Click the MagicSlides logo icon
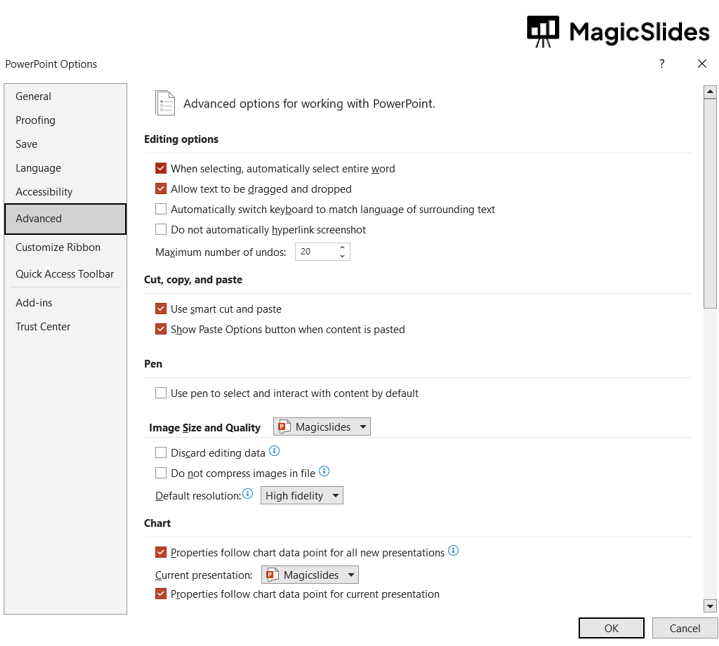 point(543,31)
